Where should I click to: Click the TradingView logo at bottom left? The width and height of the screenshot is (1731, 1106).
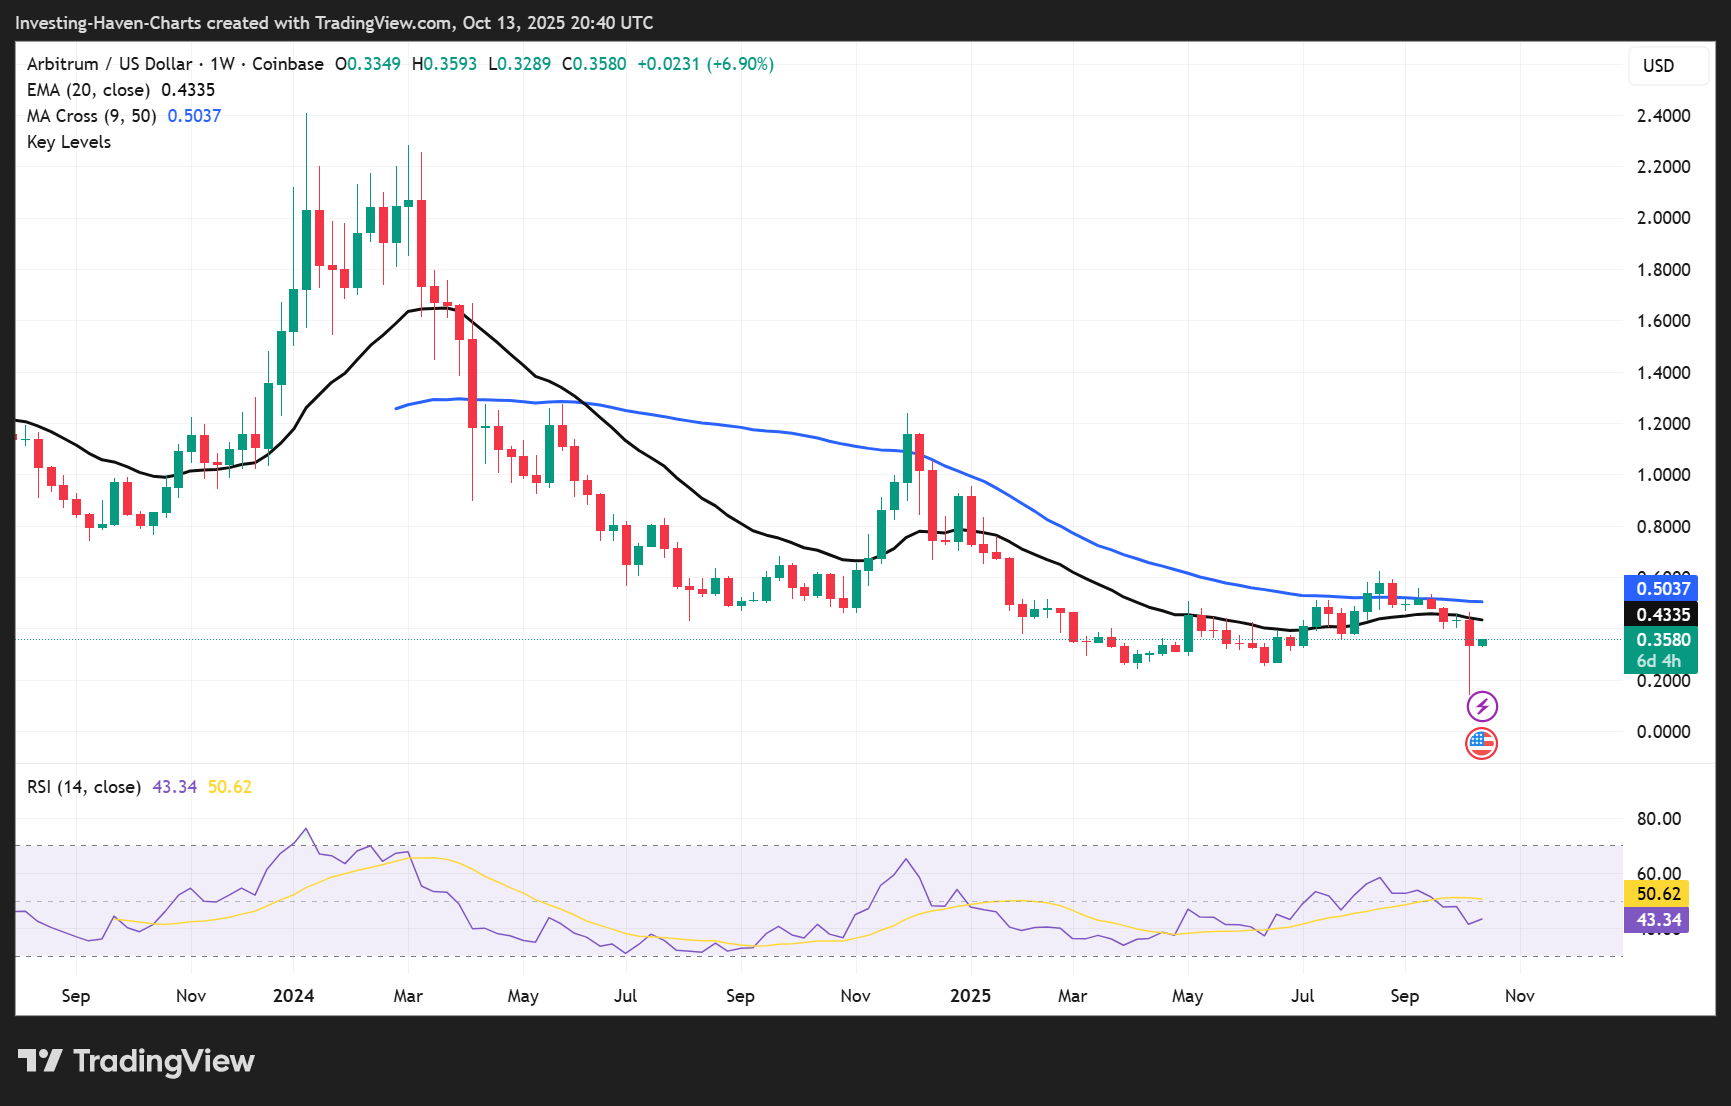(x=136, y=1061)
